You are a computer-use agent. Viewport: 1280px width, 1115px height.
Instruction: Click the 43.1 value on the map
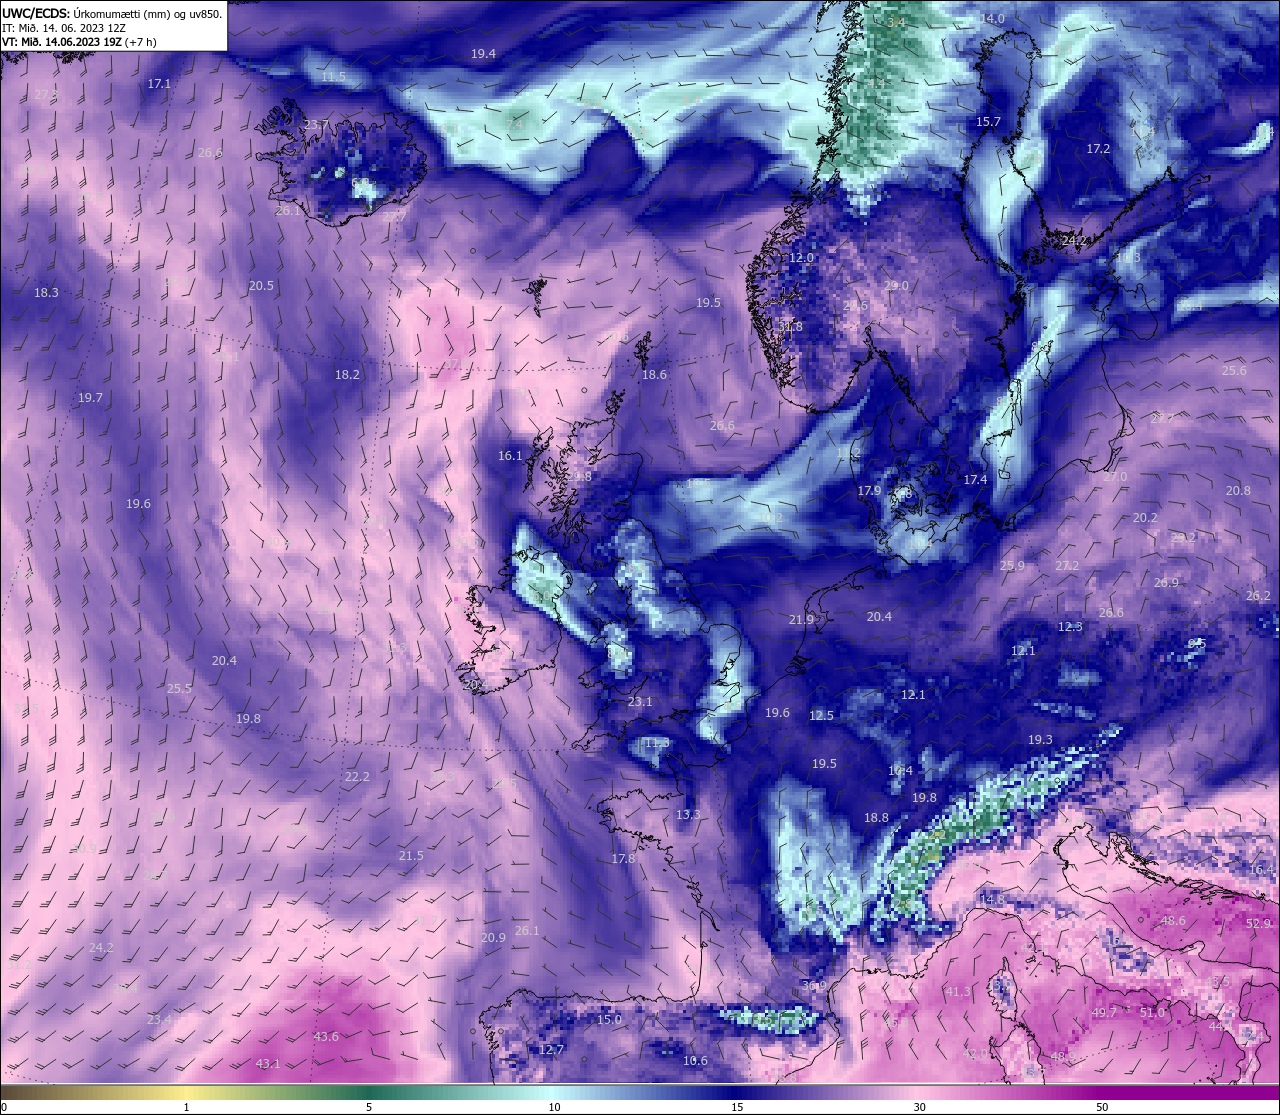[x=268, y=1064]
